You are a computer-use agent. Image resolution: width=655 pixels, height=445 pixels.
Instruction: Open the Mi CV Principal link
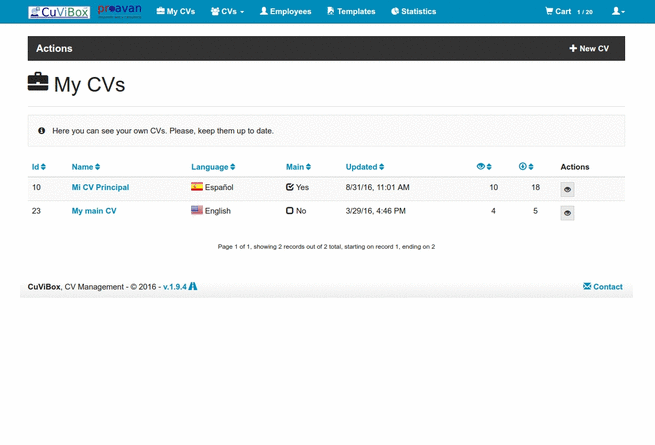click(x=100, y=187)
